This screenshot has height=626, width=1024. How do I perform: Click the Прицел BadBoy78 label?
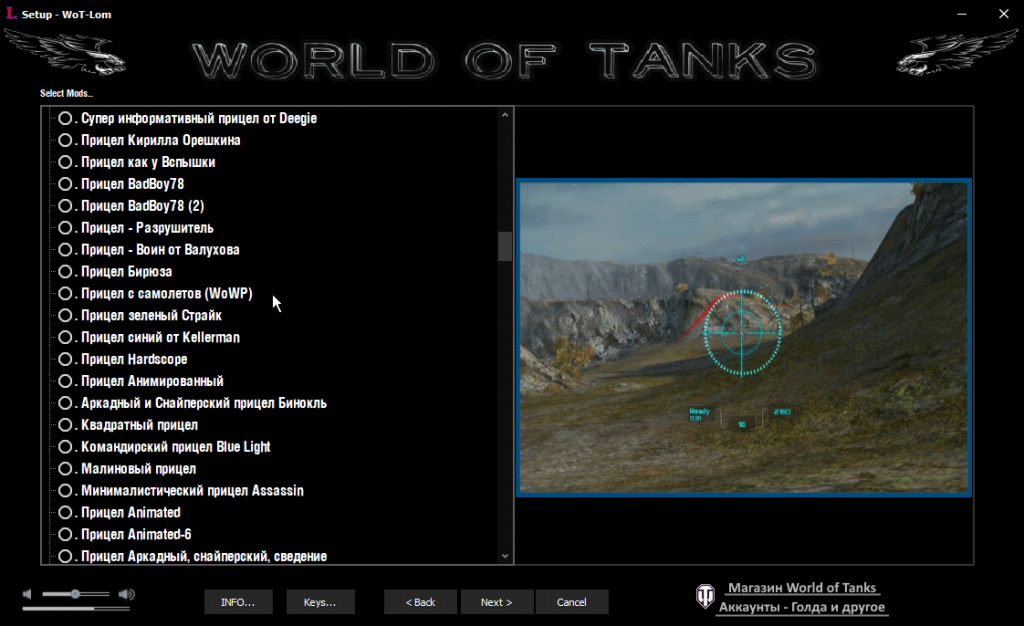point(133,184)
